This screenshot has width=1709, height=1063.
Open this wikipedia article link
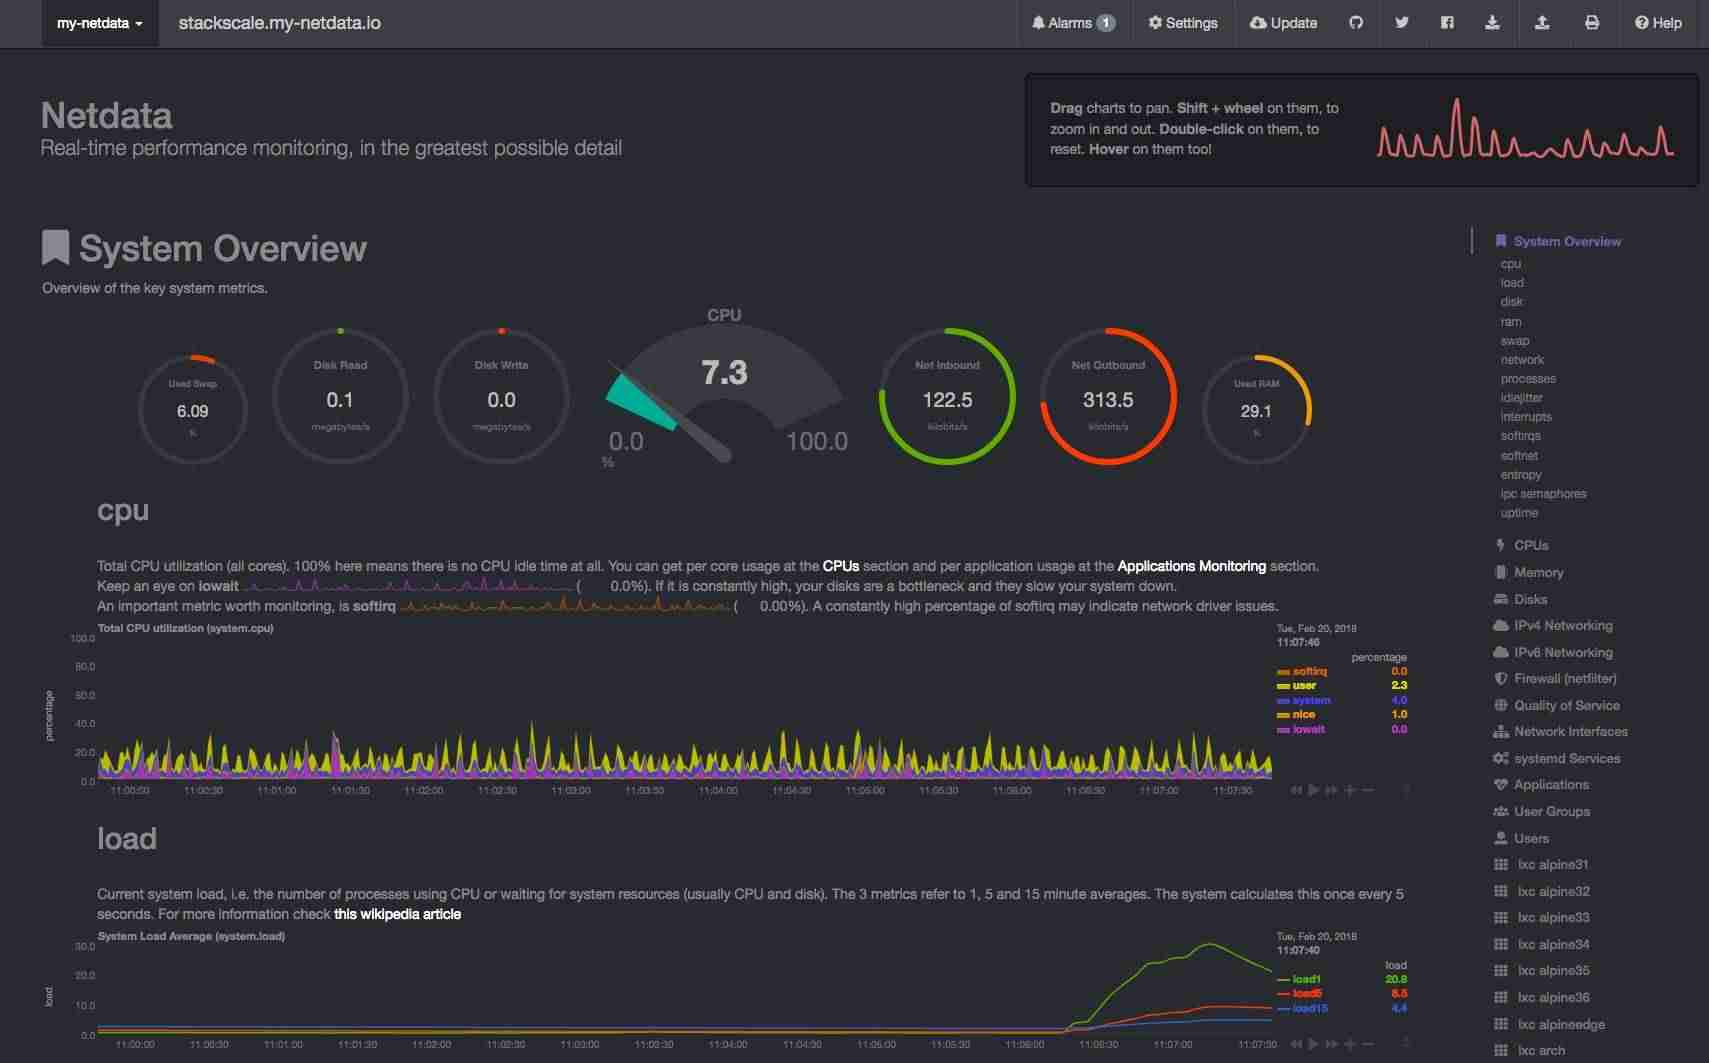397,914
